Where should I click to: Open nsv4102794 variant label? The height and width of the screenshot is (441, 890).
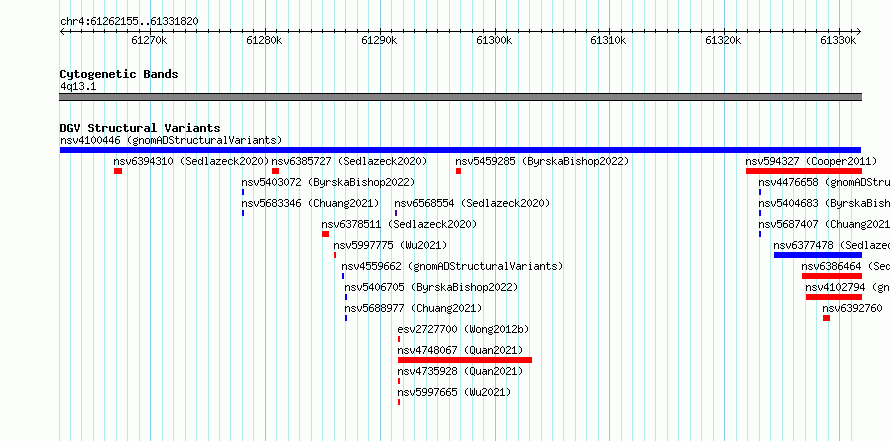pyautogui.click(x=847, y=287)
